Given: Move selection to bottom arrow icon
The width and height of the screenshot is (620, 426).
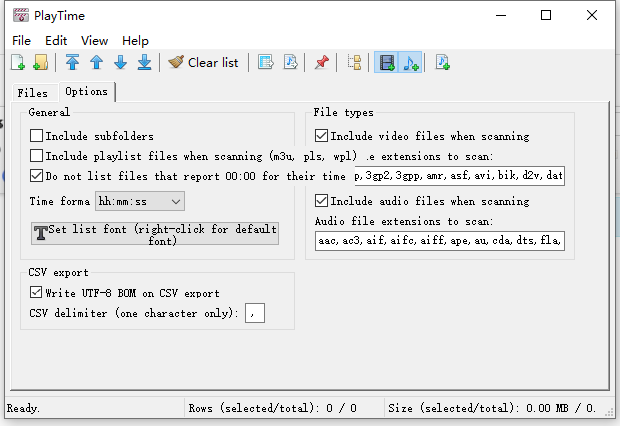Looking at the screenshot, I should (144, 62).
